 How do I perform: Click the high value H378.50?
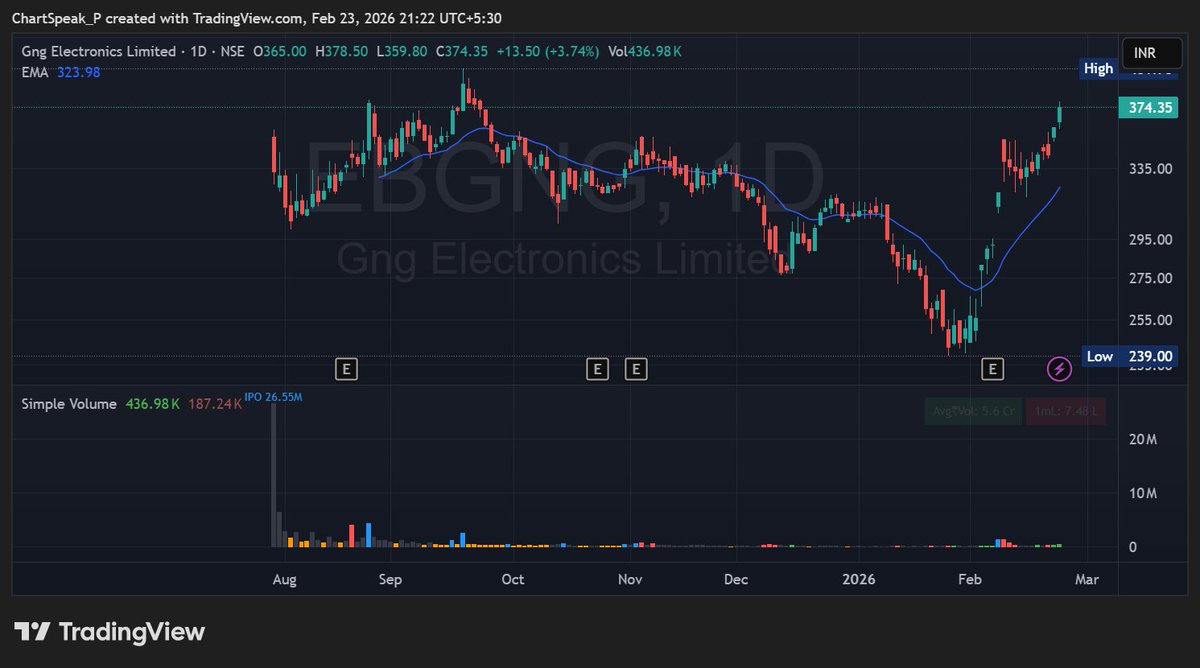click(x=342, y=52)
